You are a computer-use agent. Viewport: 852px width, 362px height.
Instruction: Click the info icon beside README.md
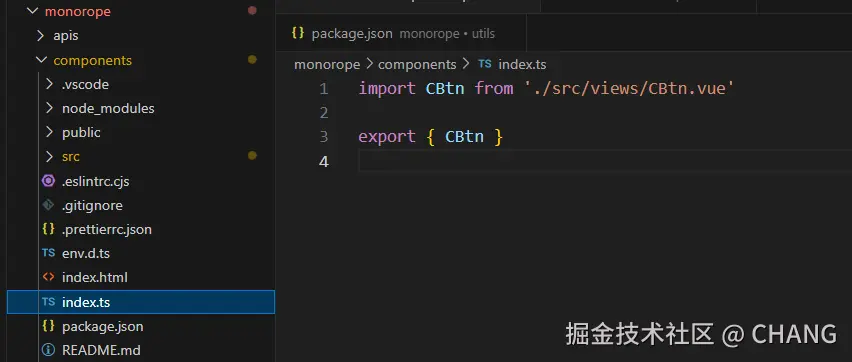(x=48, y=350)
